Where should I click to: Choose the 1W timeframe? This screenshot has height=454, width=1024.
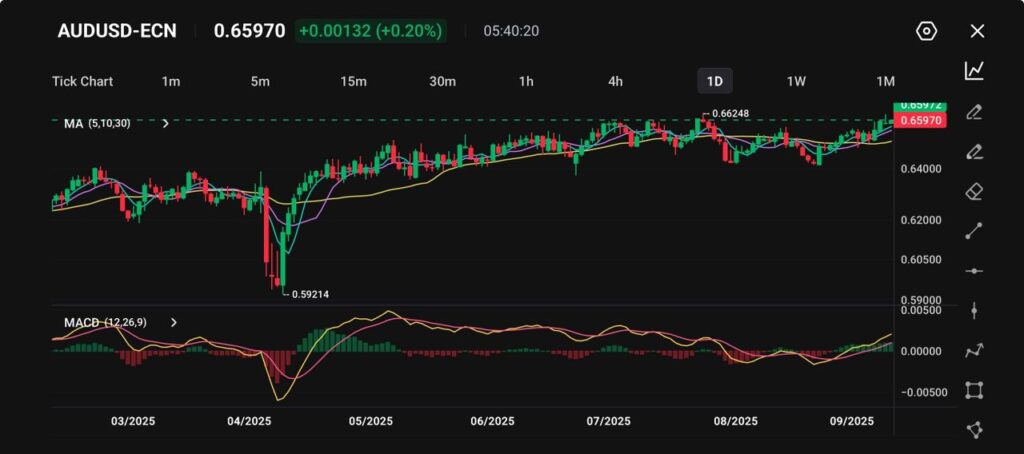pos(796,81)
